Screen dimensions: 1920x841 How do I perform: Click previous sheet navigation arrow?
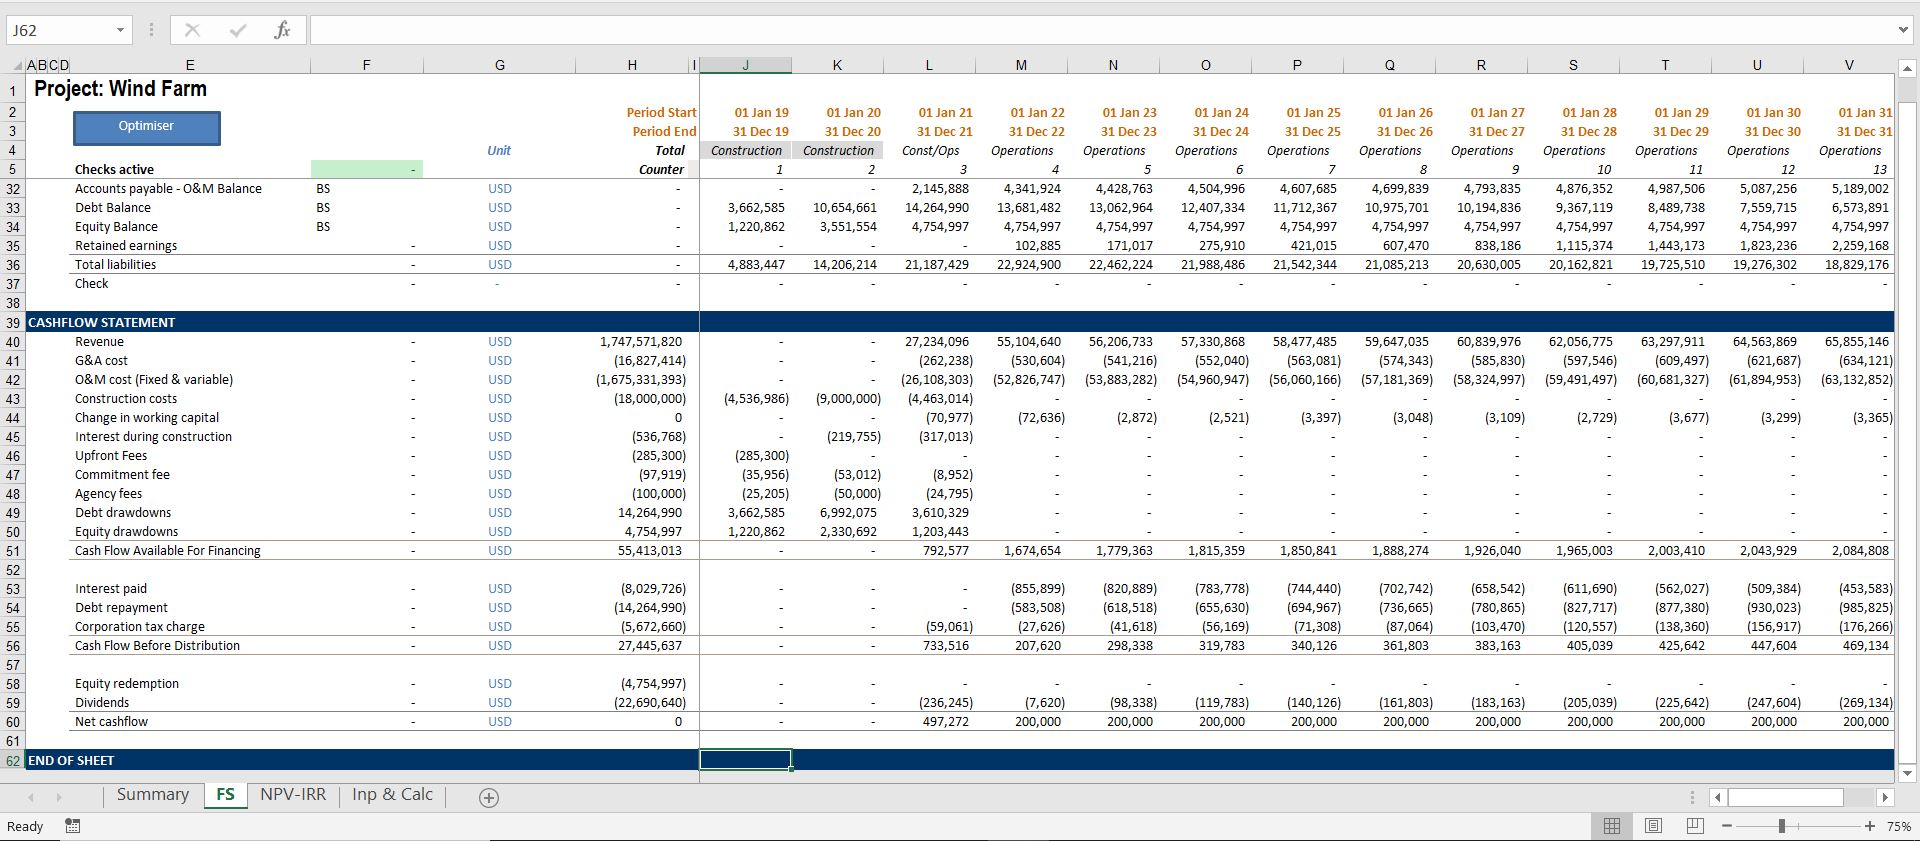point(31,797)
